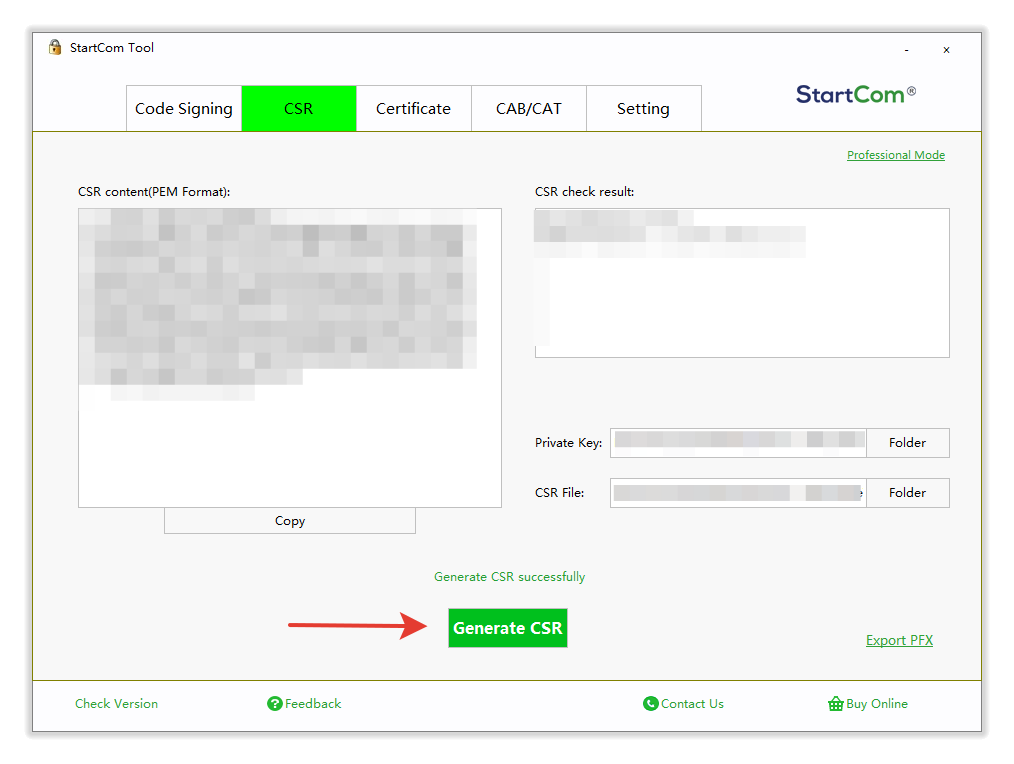
Task: Copy the CSR content
Action: (290, 521)
